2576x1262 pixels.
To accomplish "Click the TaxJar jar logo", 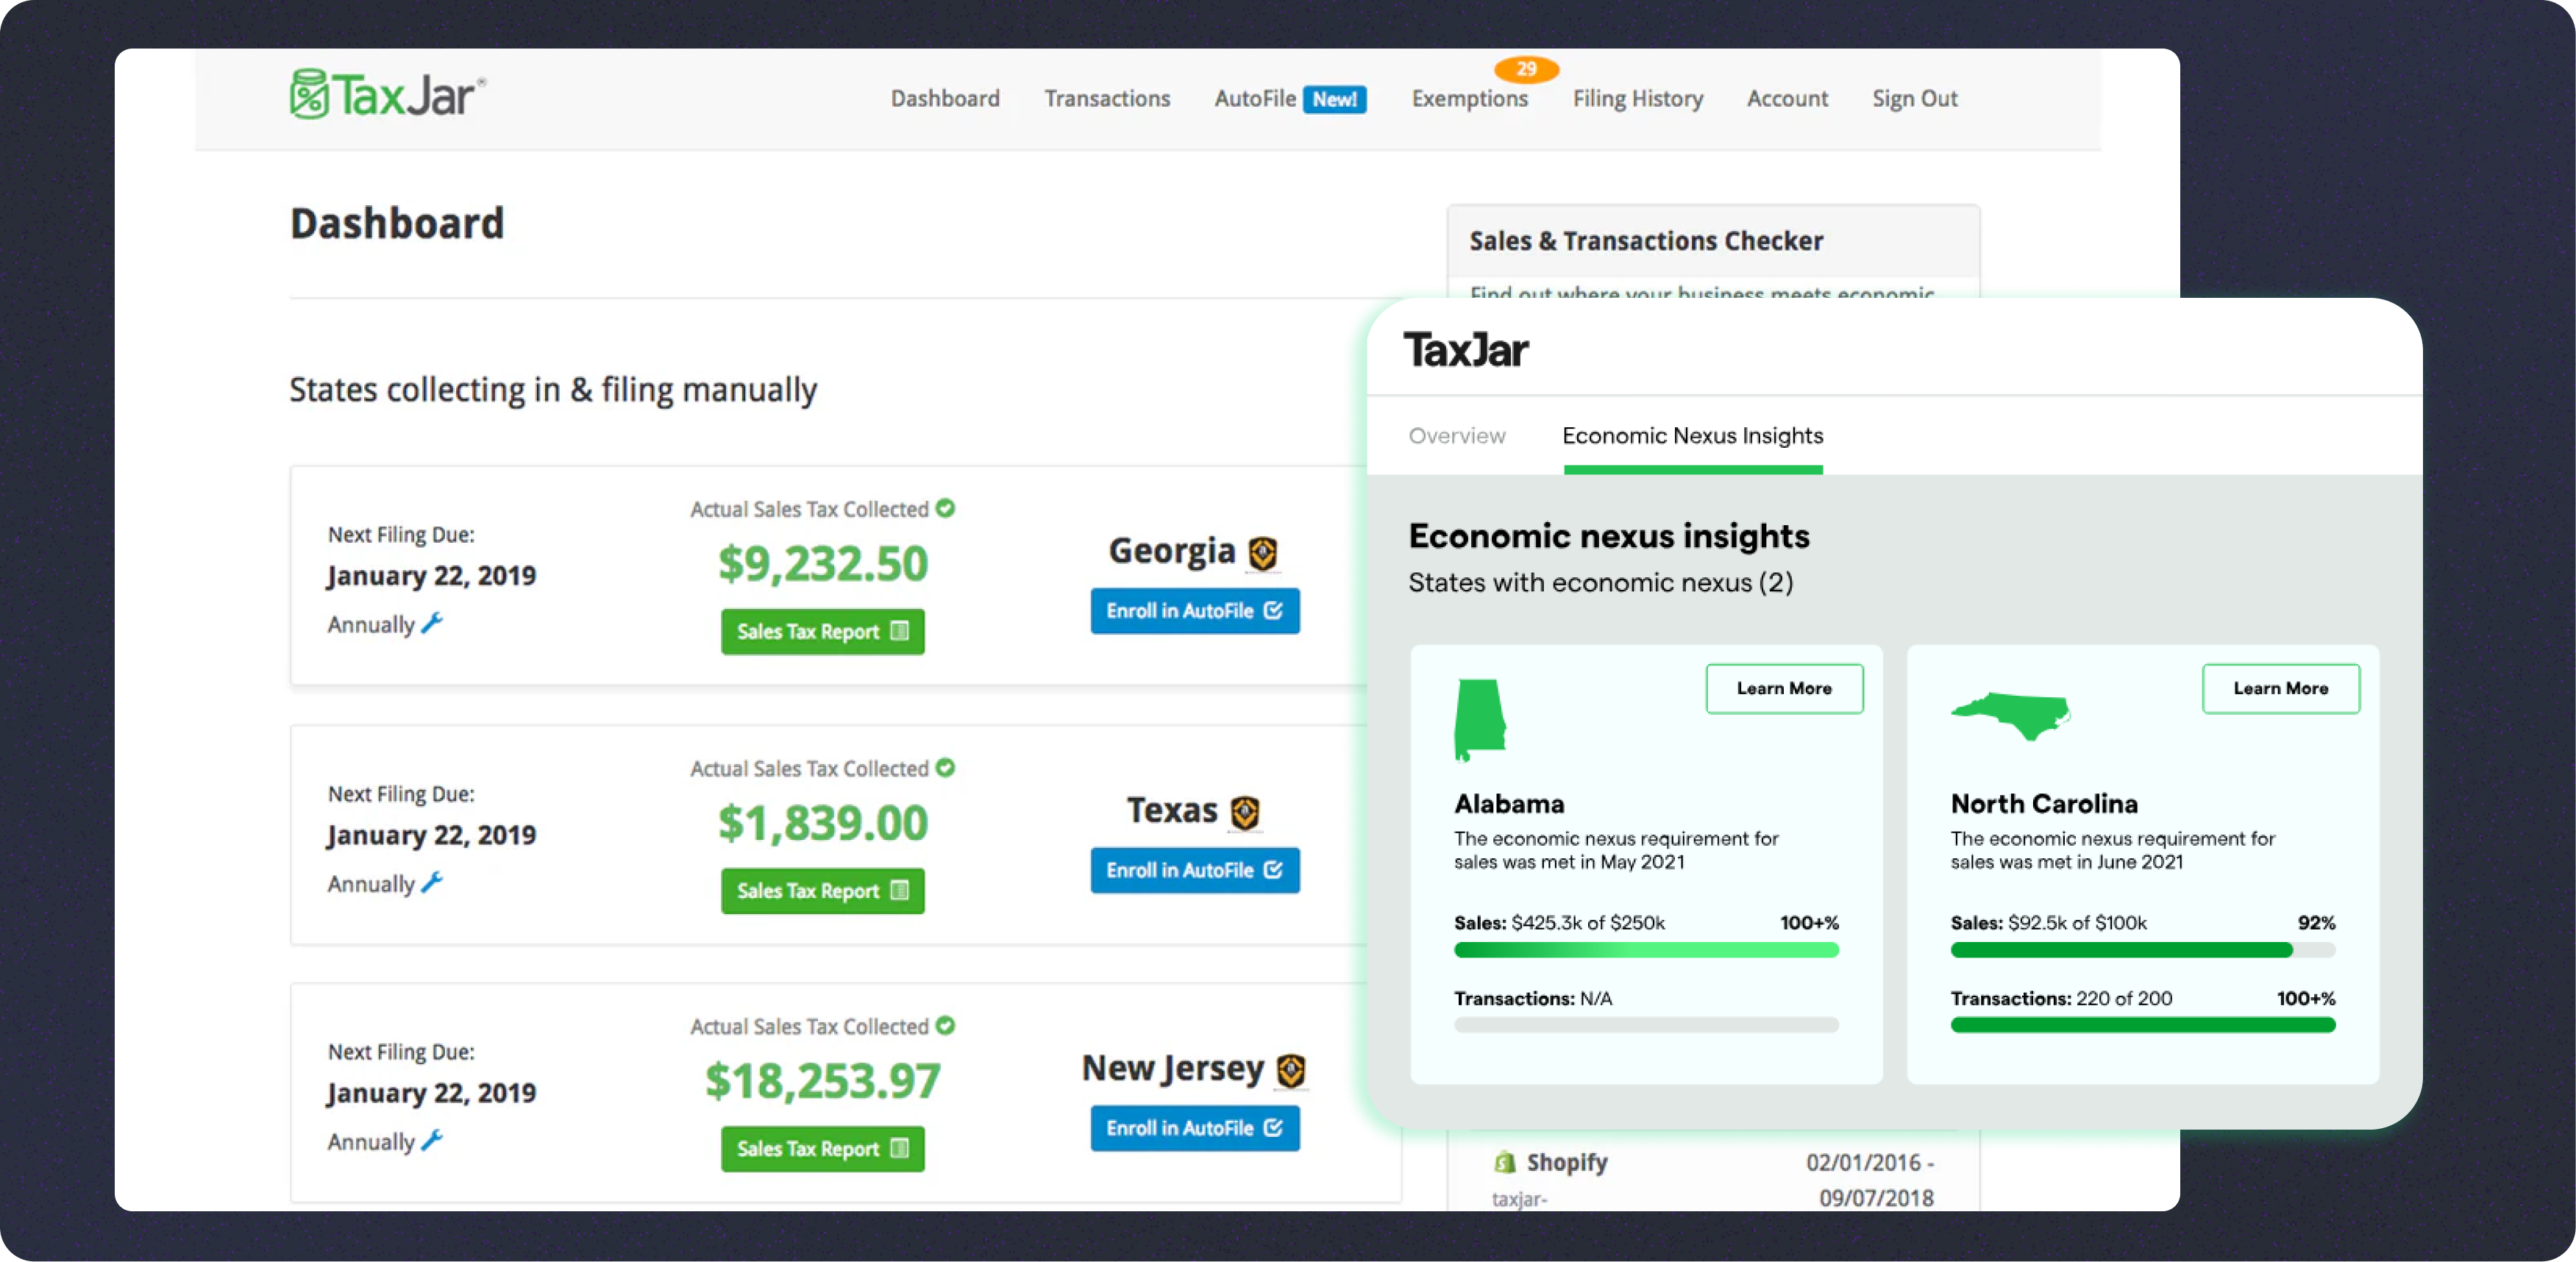I will tap(308, 95).
